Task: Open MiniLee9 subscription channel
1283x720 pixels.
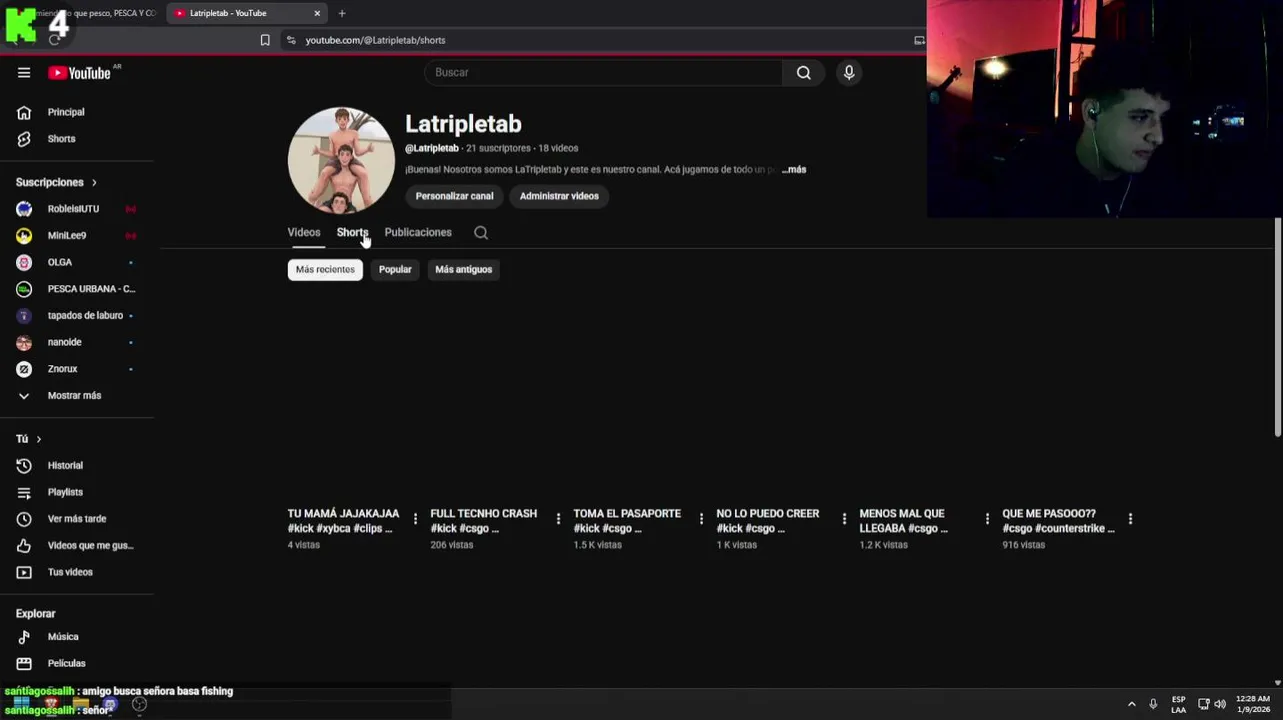Action: [x=67, y=235]
